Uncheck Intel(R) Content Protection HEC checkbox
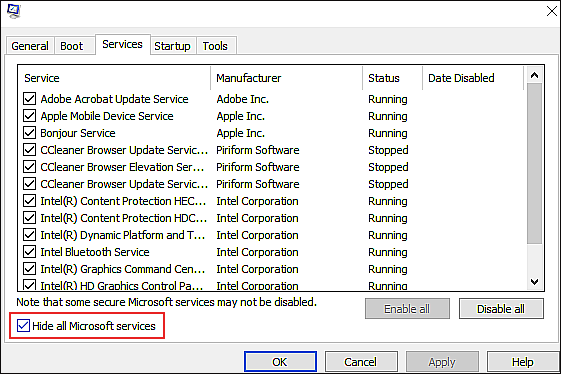 tap(29, 201)
